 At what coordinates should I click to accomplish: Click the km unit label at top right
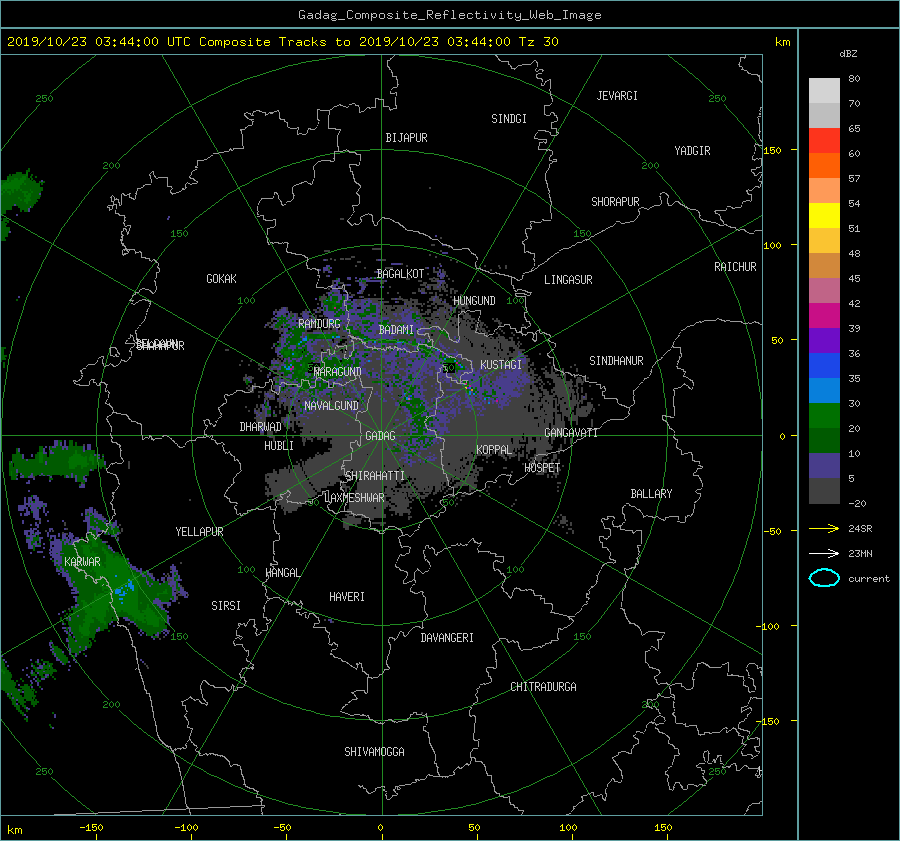click(782, 42)
